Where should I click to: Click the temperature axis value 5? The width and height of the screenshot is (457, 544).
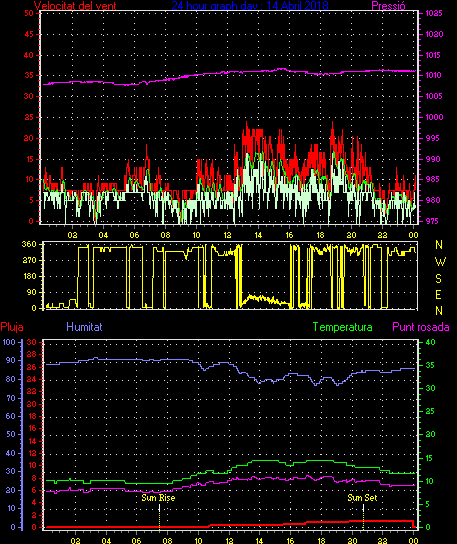(428, 504)
